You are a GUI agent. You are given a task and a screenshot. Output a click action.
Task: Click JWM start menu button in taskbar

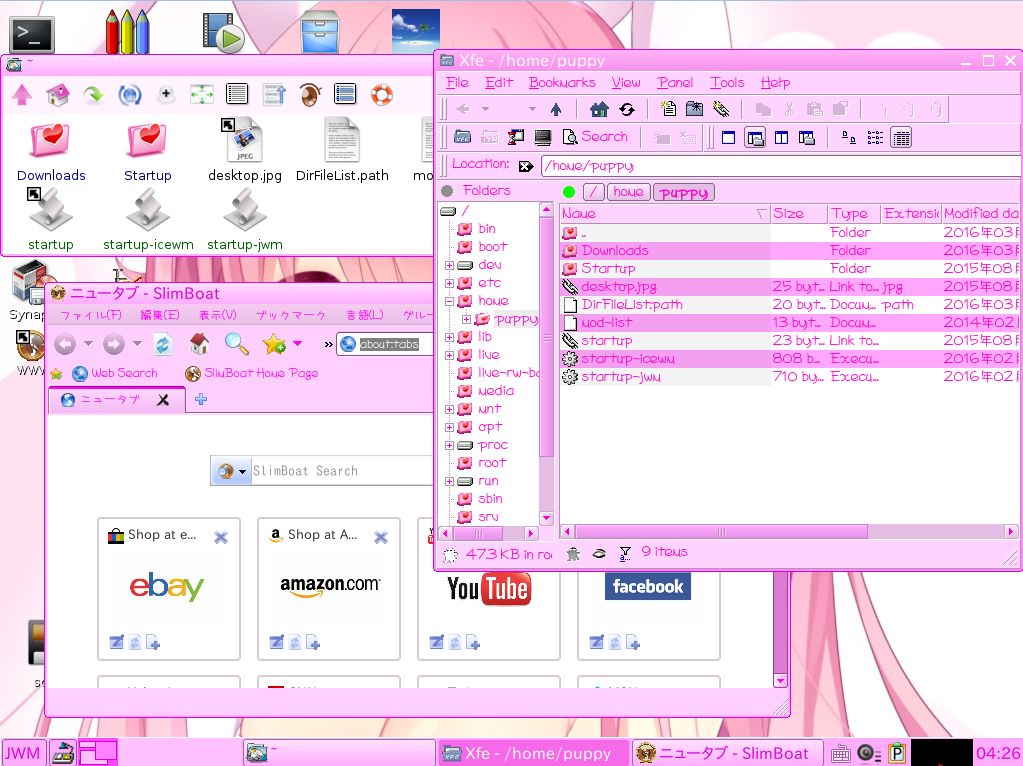click(23, 754)
